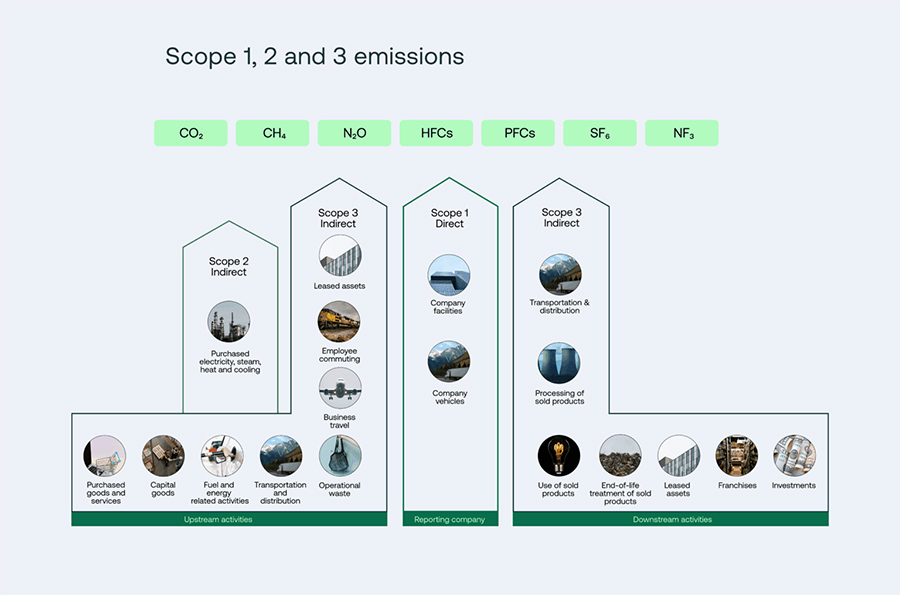
Task: Click the Capital goods icon
Action: tap(162, 453)
